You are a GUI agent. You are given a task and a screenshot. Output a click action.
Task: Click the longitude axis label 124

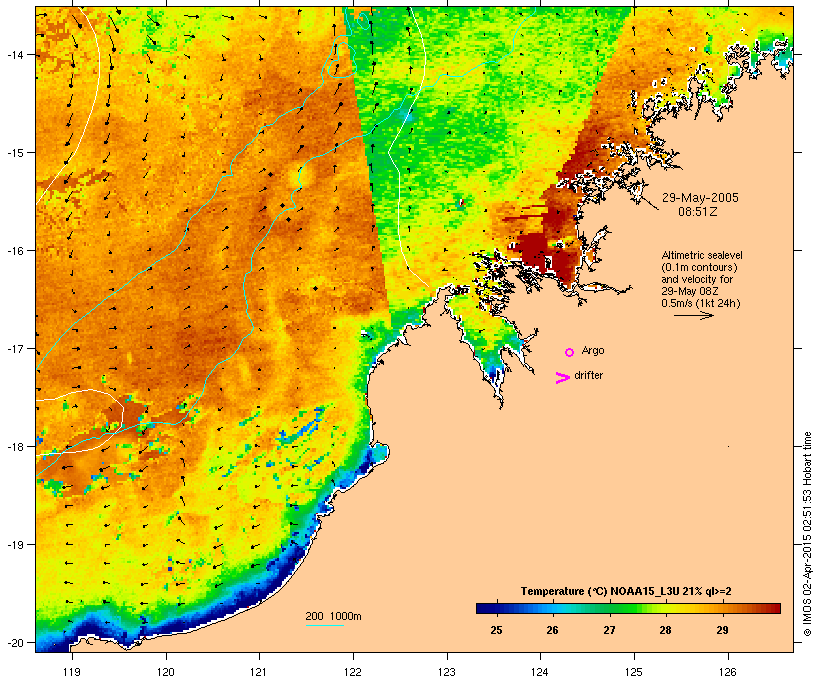click(540, 672)
